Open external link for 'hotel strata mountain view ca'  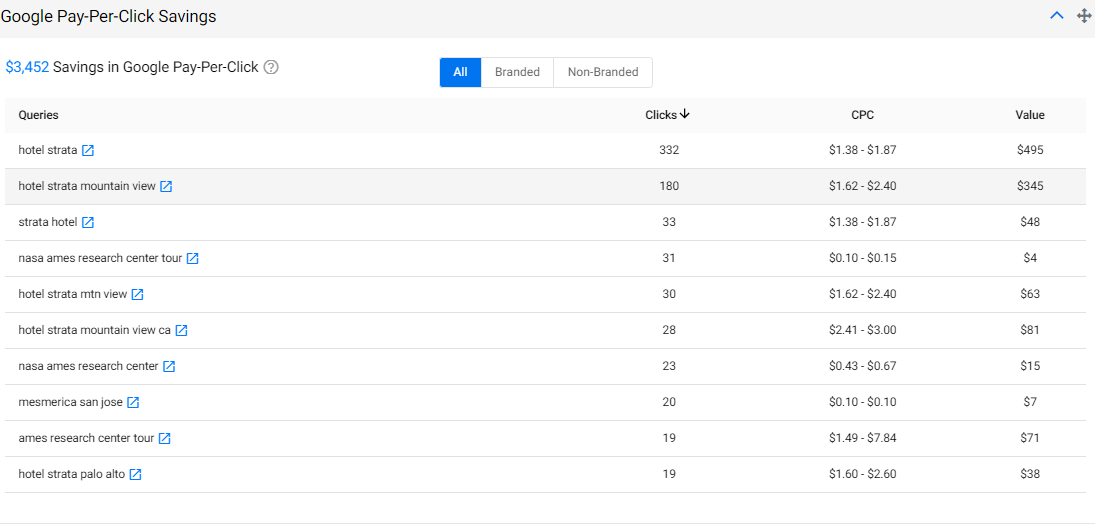[x=182, y=330]
